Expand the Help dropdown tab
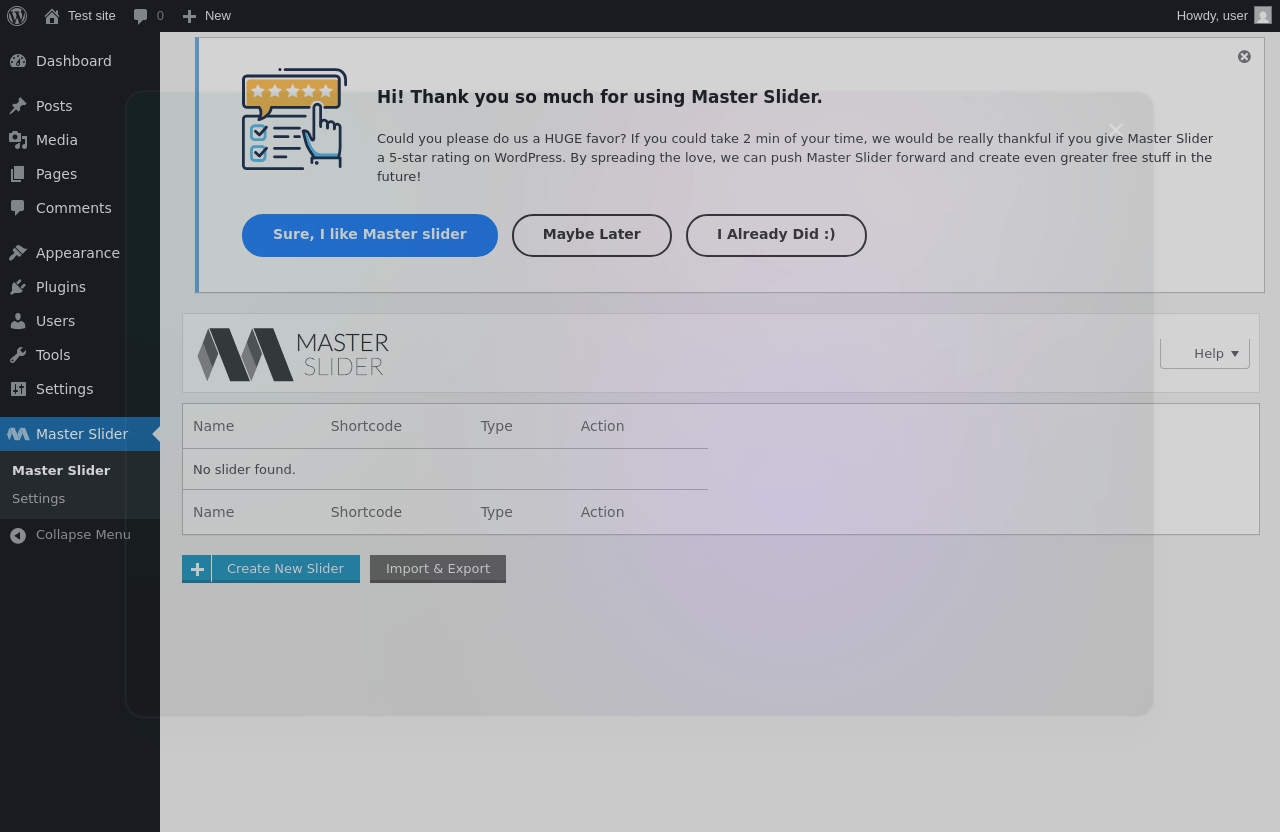This screenshot has height=832, width=1280. 1205,354
